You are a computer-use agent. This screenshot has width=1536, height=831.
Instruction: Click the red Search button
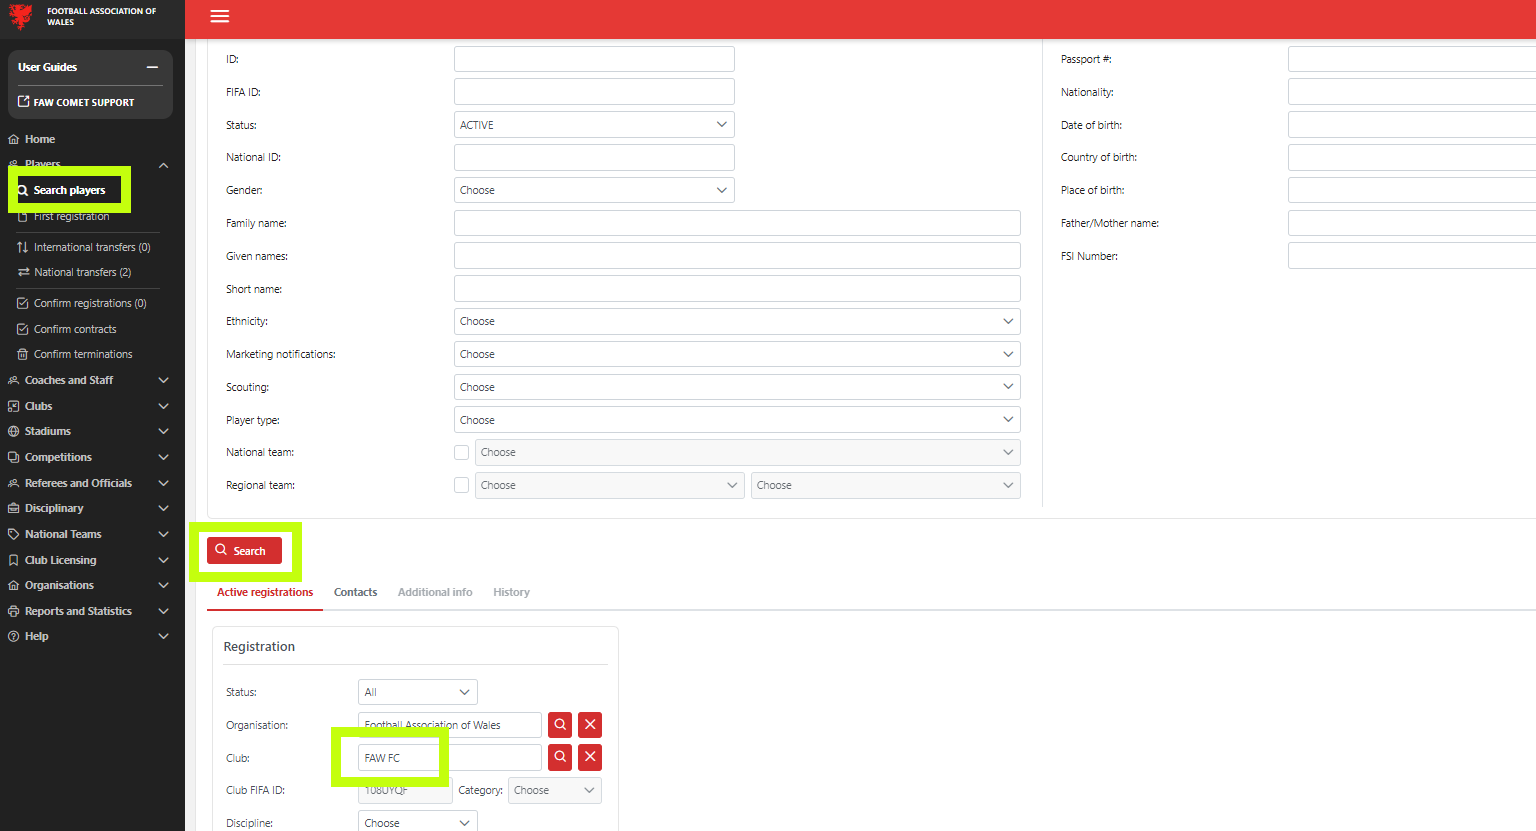point(244,550)
